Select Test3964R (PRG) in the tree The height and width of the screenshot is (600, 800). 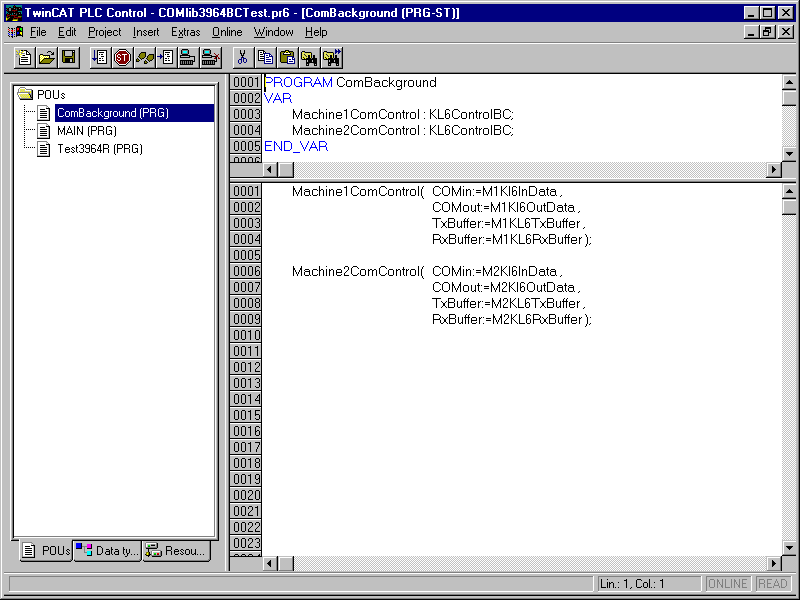click(99, 149)
